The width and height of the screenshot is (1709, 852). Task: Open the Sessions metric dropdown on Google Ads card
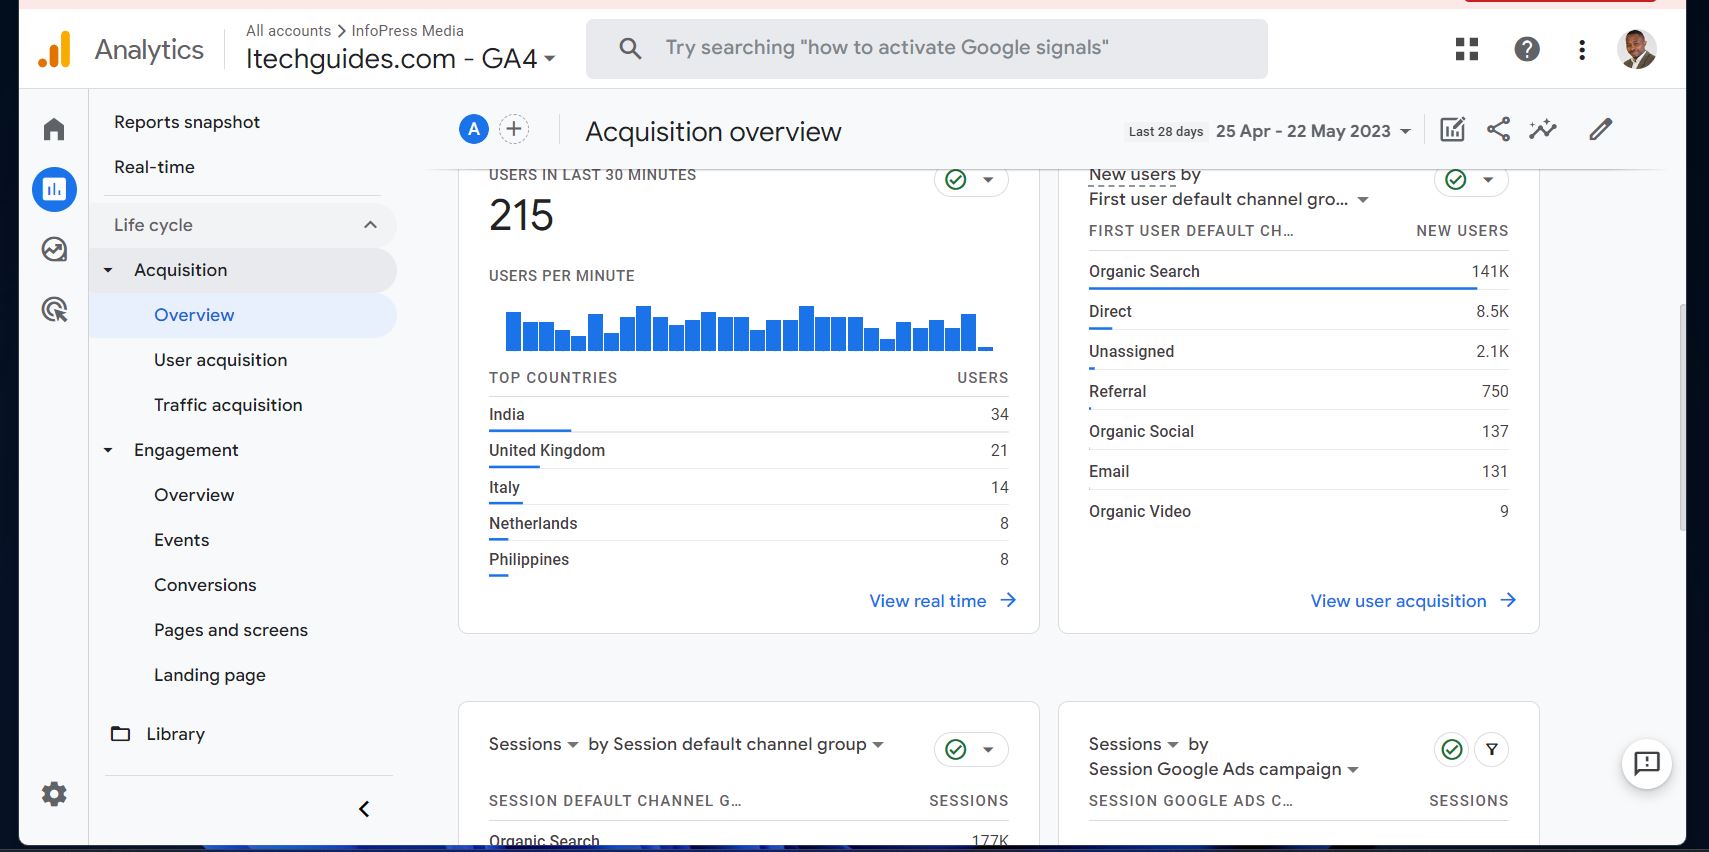[x=1133, y=744]
